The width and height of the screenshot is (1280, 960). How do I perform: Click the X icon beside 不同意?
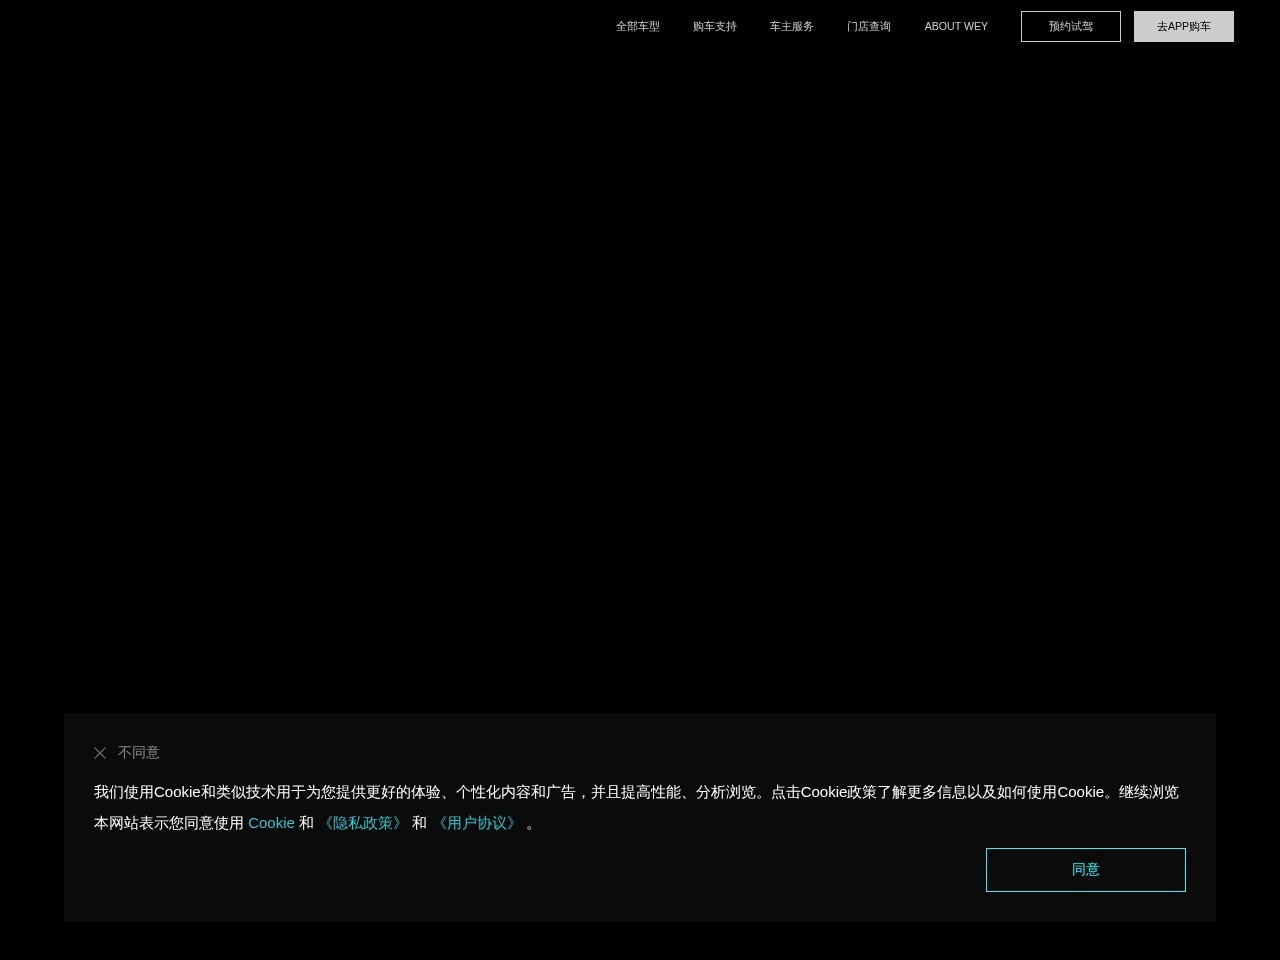tap(100, 753)
